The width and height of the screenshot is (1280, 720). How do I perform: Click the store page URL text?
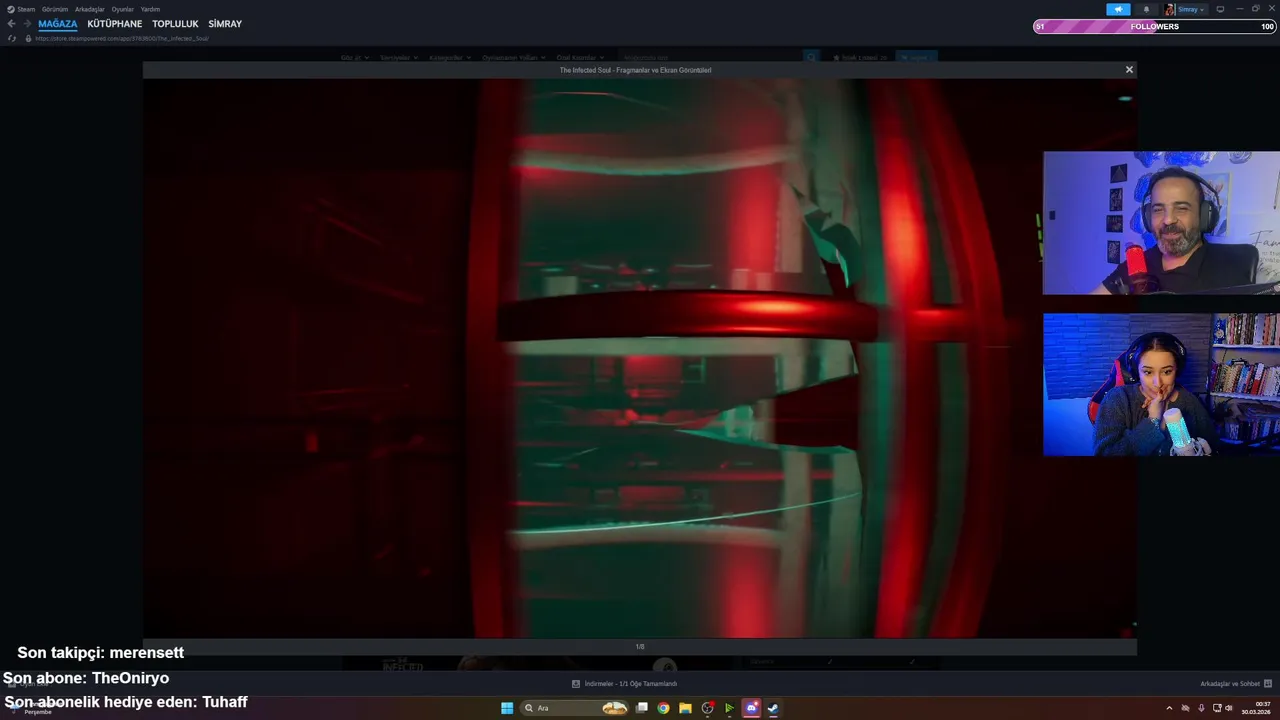tap(122, 38)
